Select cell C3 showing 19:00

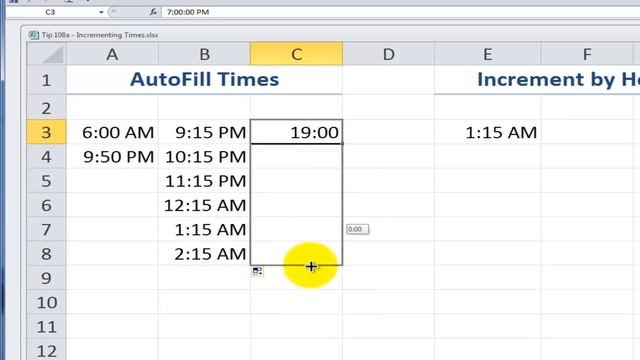pyautogui.click(x=296, y=132)
